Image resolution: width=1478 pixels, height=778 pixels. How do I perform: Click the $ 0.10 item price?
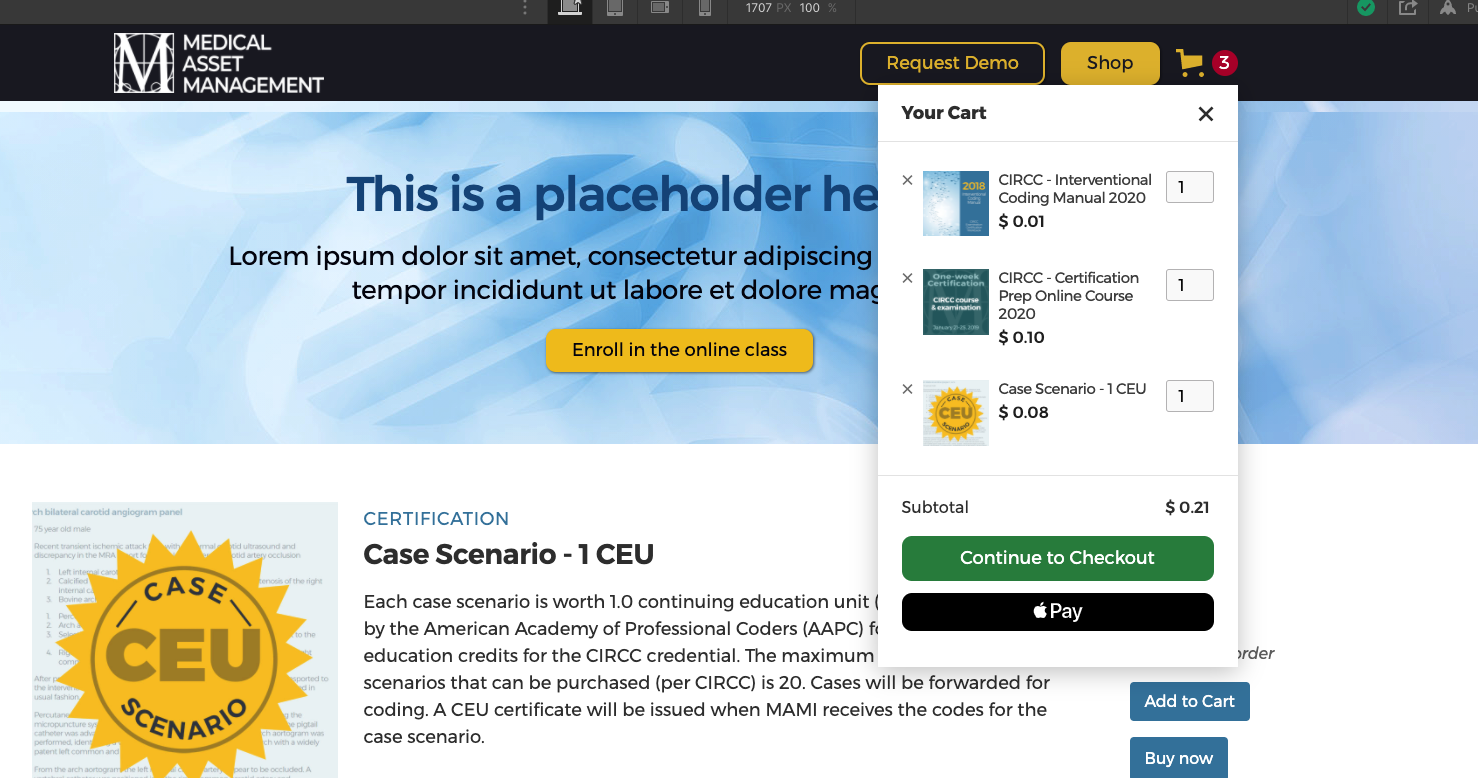[1021, 338]
